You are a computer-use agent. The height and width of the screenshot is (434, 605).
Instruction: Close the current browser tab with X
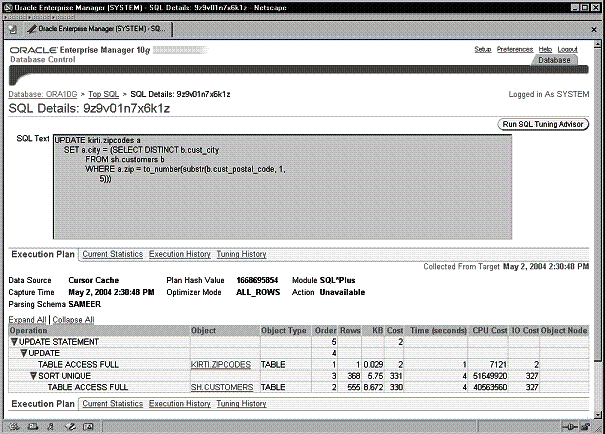pos(594,29)
